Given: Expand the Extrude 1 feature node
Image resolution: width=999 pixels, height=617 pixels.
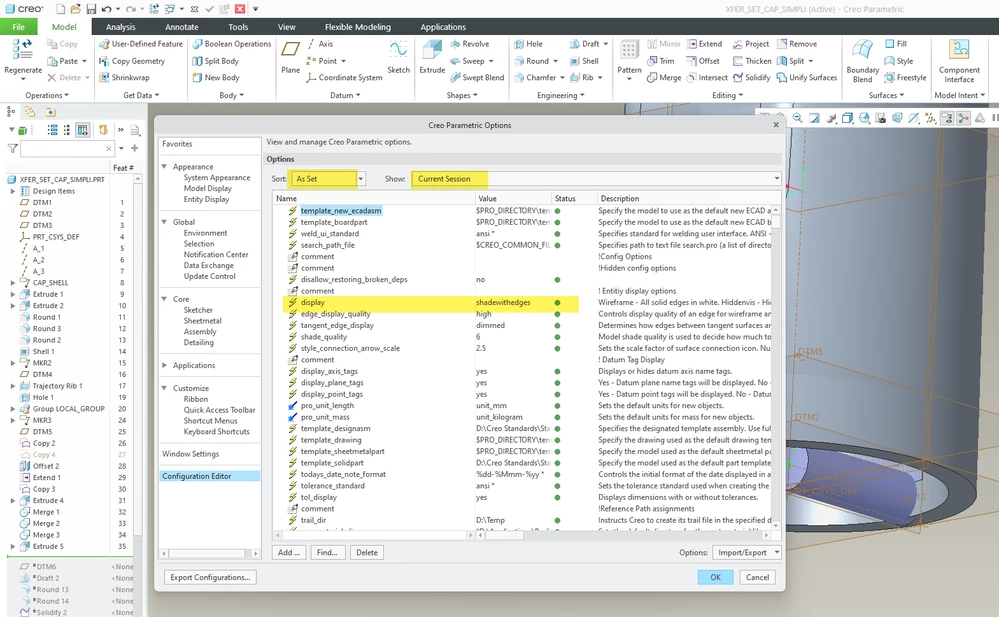Looking at the screenshot, I should [x=13, y=294].
